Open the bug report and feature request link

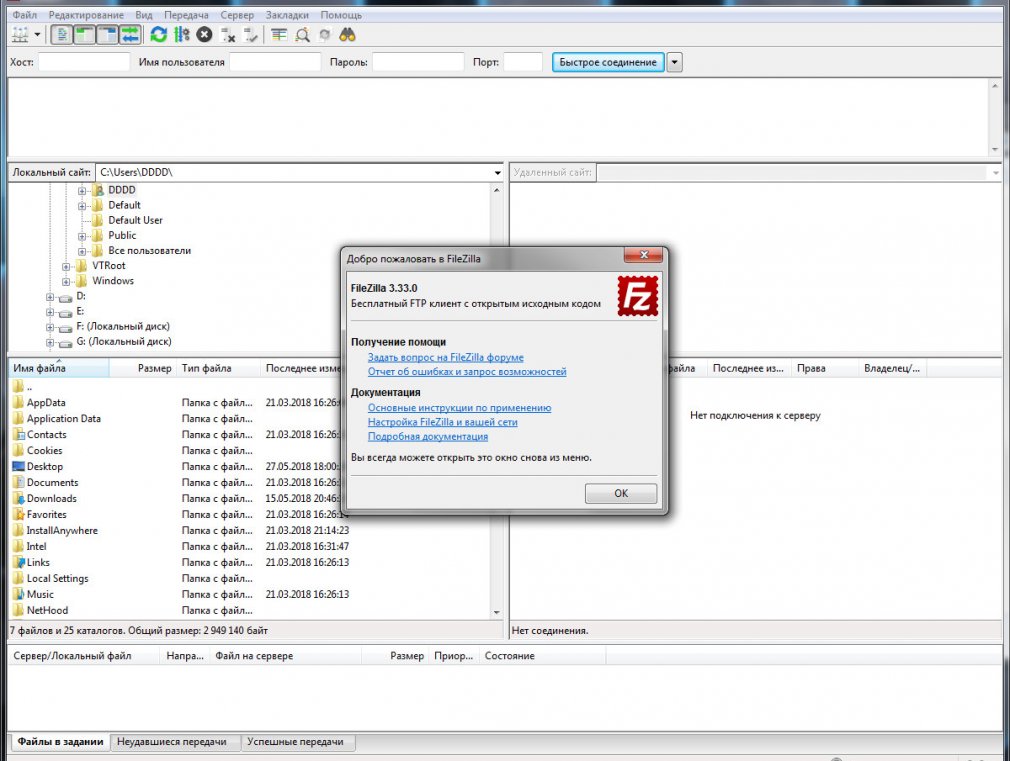(467, 371)
